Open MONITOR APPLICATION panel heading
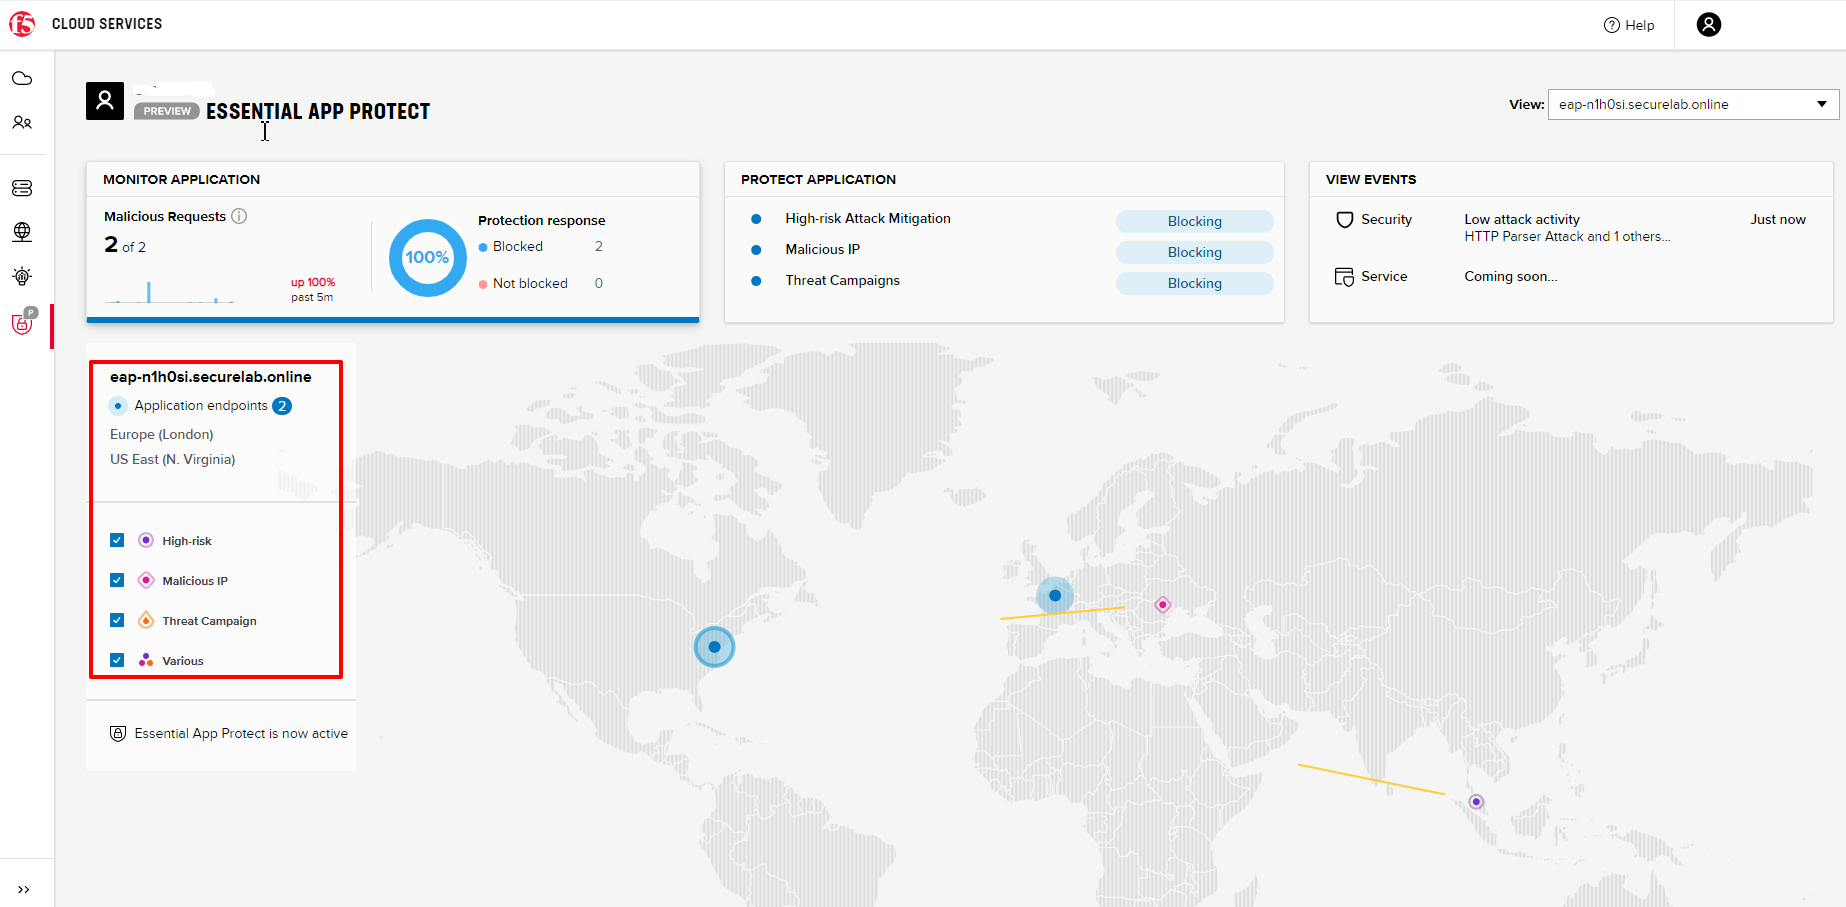The width and height of the screenshot is (1846, 907). coord(182,179)
